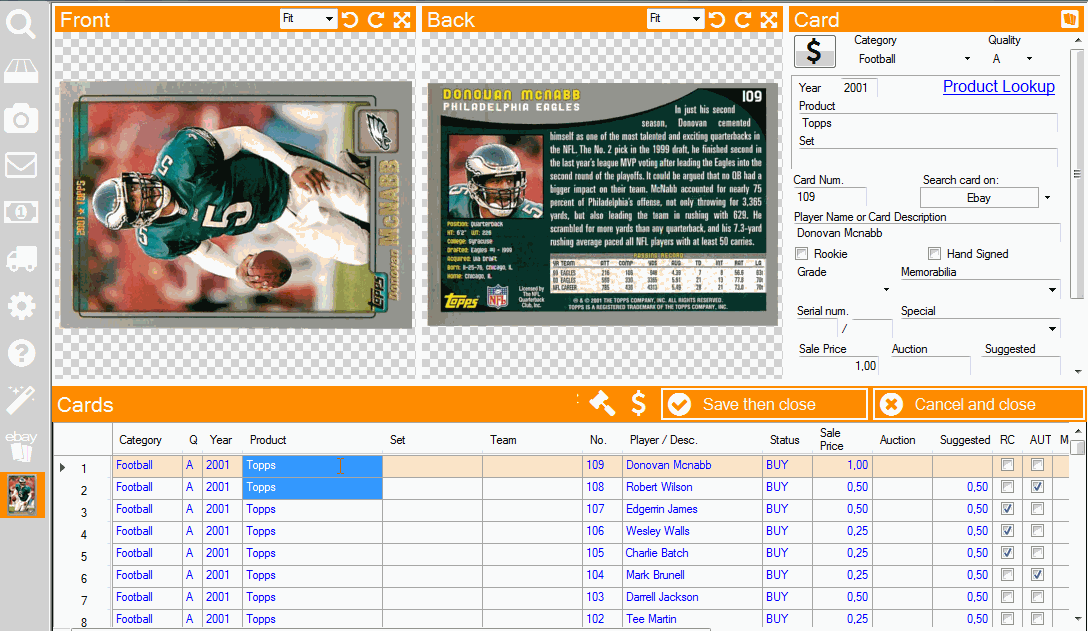Screen dimensions: 1088x631
Task: Sort by the Suggested column header
Action: [x=964, y=439]
